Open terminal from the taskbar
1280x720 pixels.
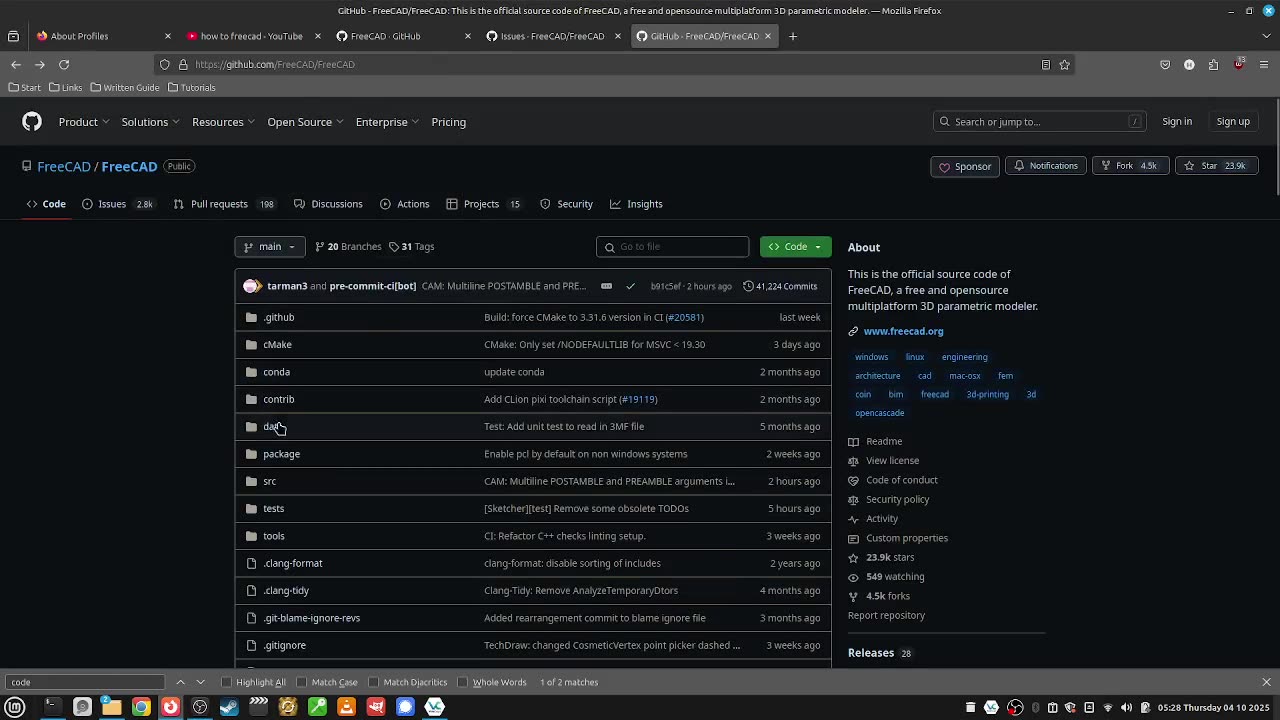[x=52, y=707]
